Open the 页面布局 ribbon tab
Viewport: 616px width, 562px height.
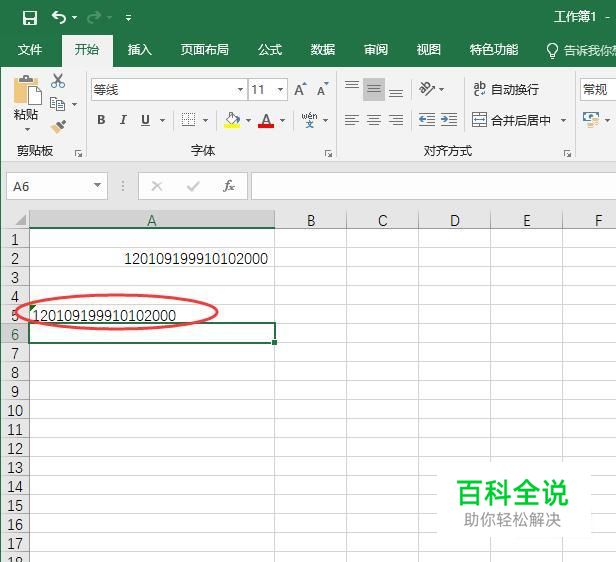coord(205,50)
